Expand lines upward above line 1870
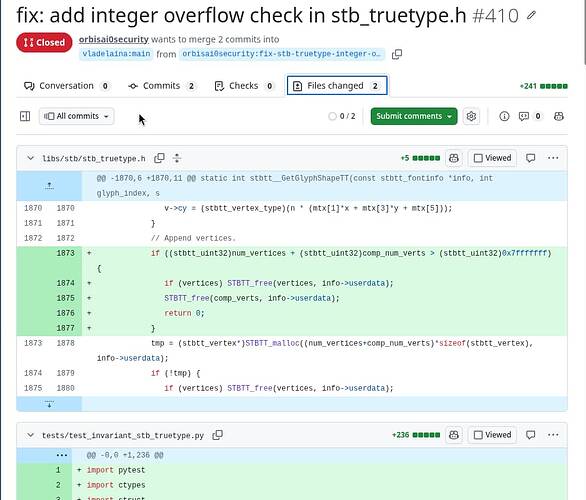Viewport: 586px width, 500px height. click(49, 186)
